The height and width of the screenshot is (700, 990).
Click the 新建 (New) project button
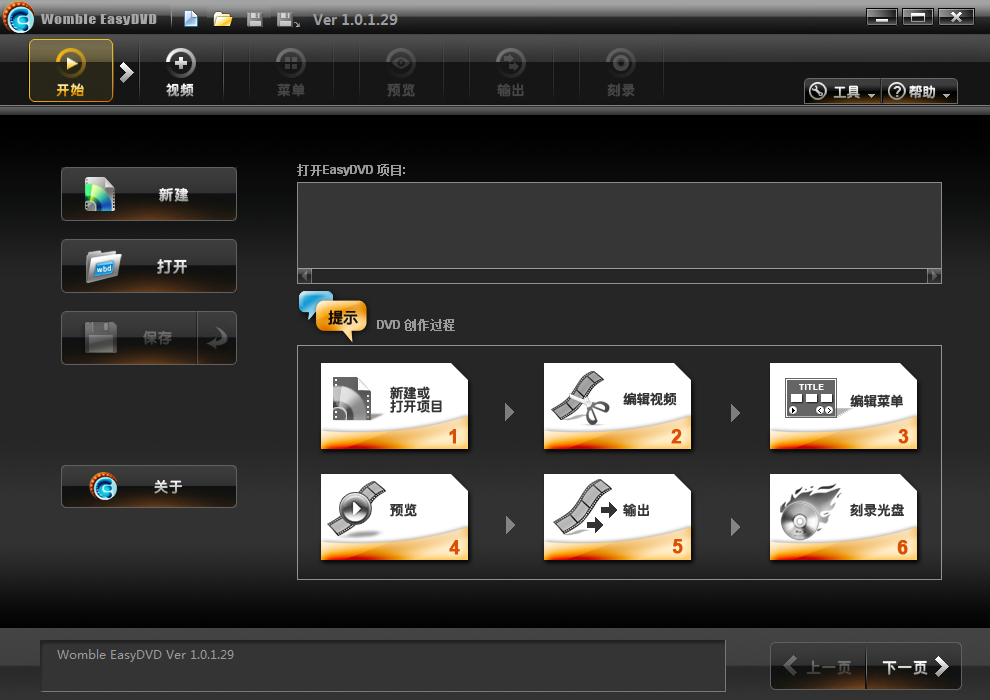click(x=149, y=194)
